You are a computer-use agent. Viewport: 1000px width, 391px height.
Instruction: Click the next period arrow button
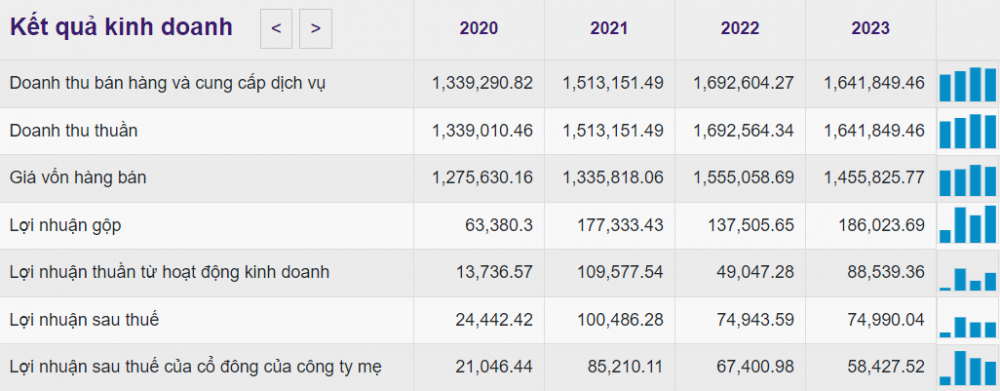[316, 29]
